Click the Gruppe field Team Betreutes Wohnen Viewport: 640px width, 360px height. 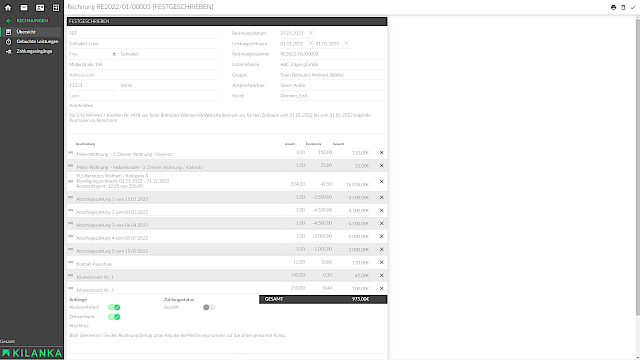point(331,75)
